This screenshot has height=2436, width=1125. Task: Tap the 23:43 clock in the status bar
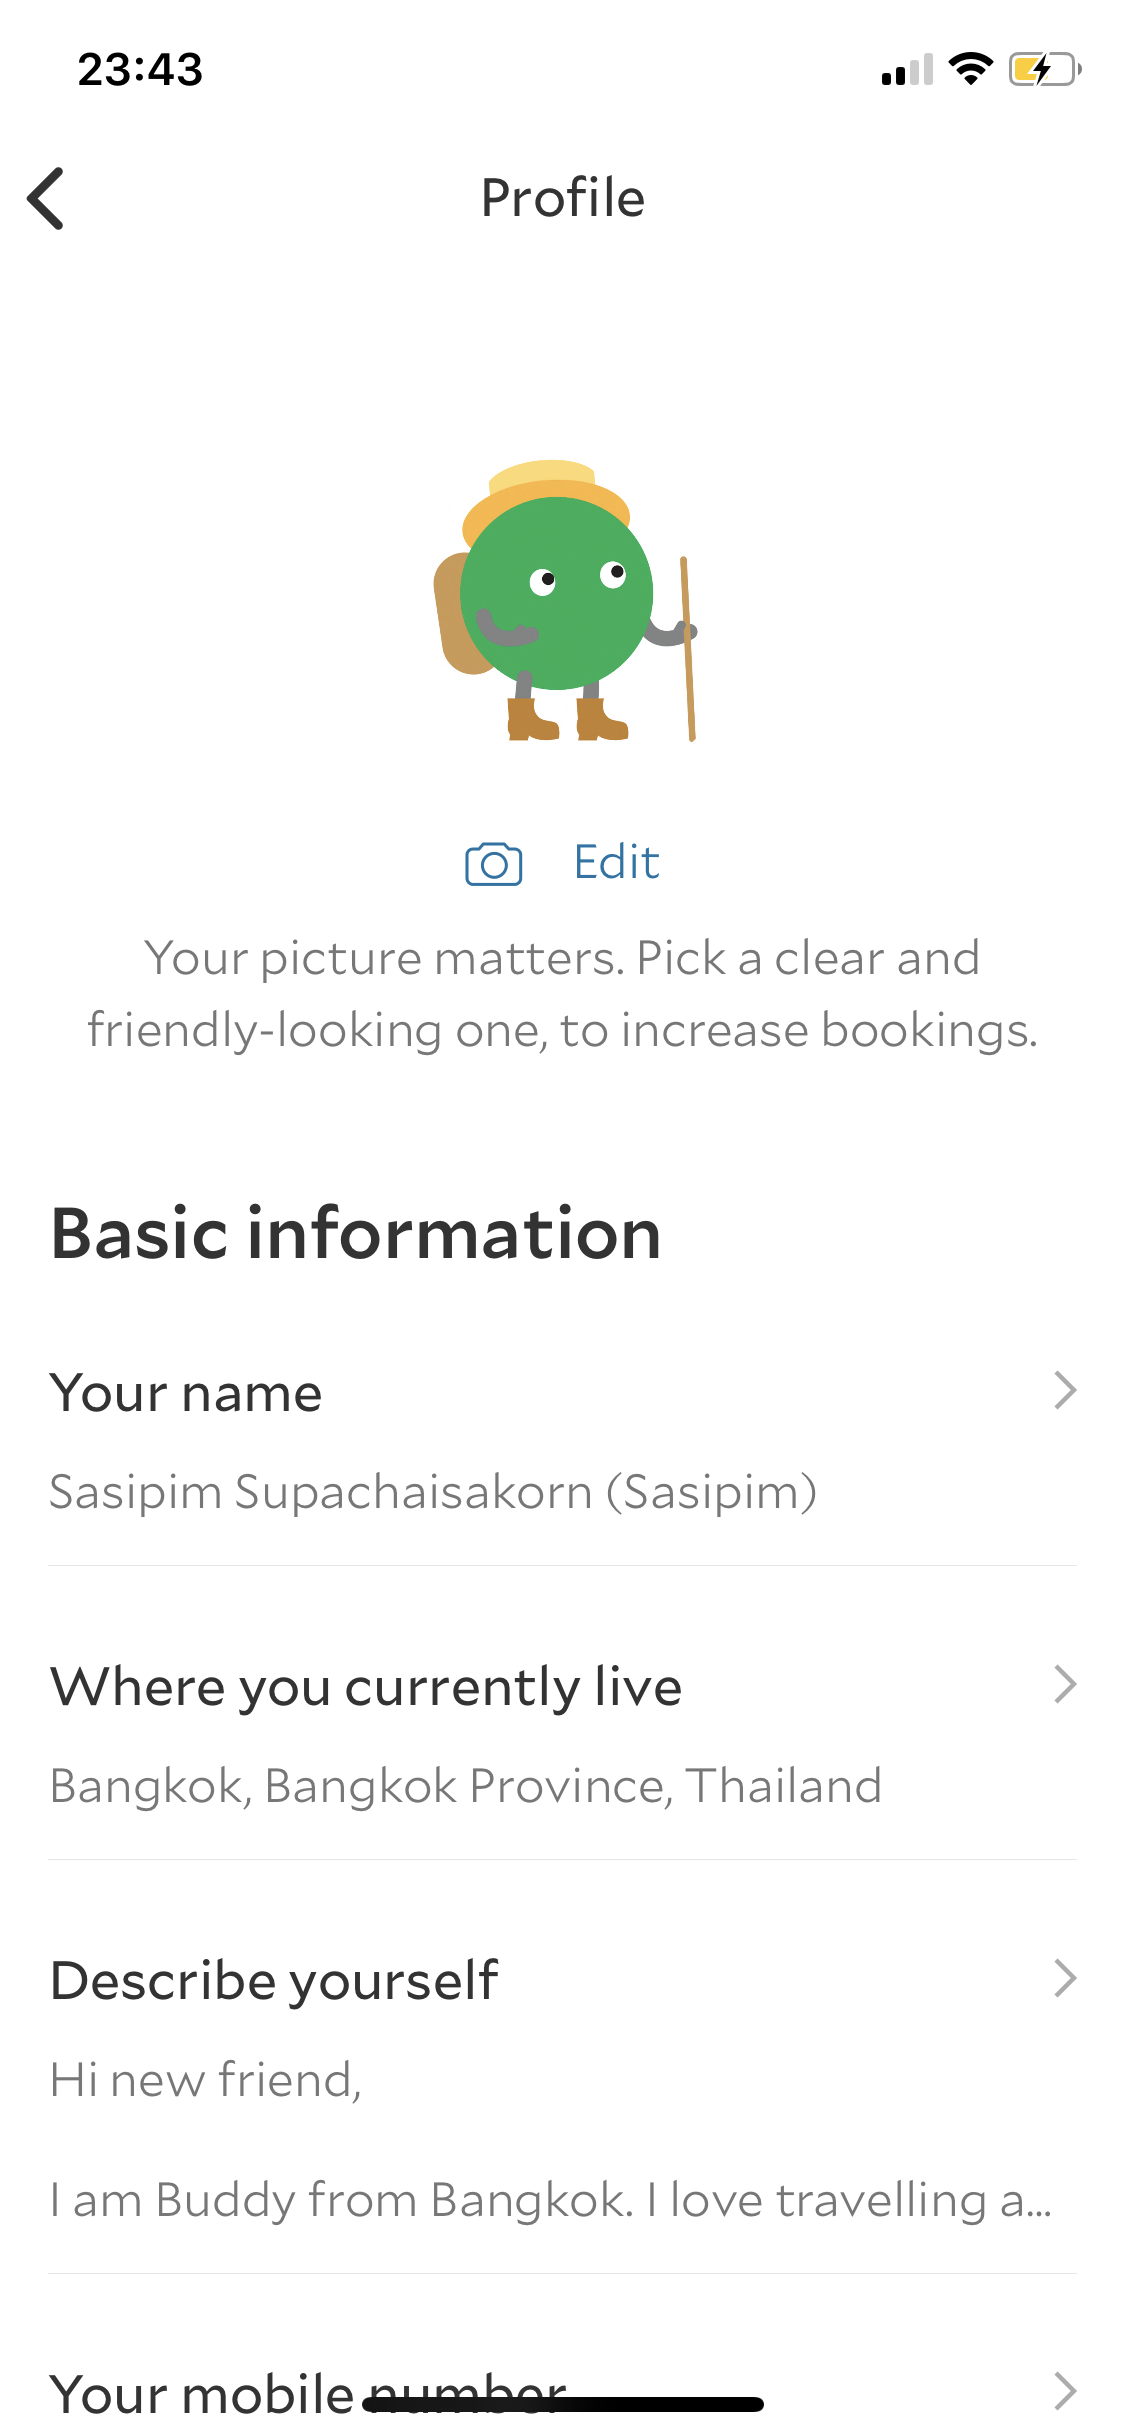[140, 70]
